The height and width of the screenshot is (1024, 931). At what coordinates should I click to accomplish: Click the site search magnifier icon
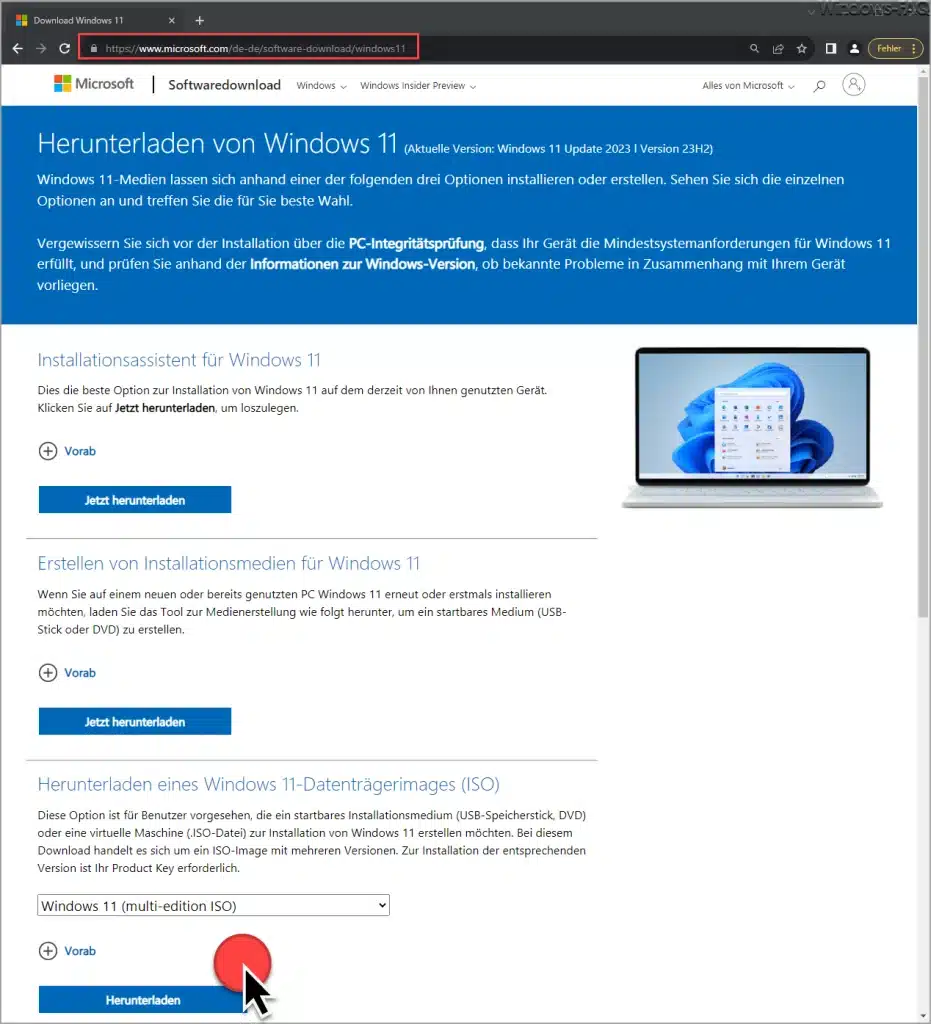(x=819, y=86)
